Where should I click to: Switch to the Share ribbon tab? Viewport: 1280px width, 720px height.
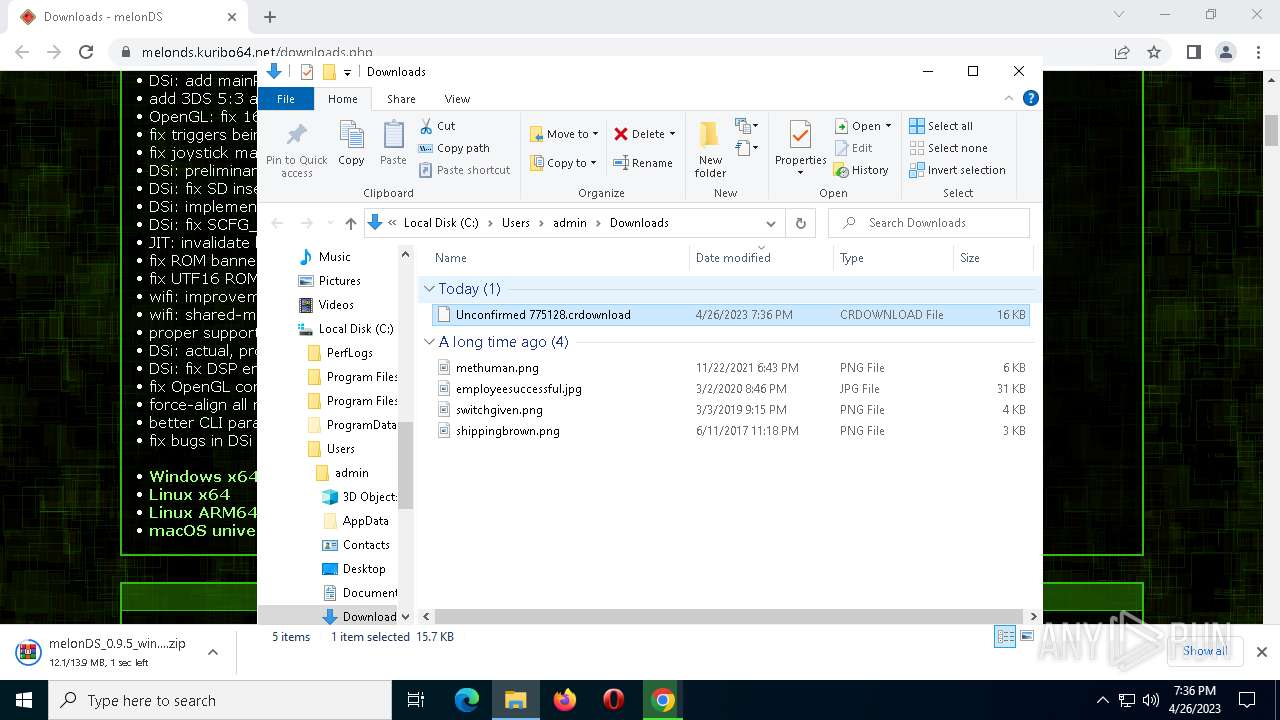point(401,99)
